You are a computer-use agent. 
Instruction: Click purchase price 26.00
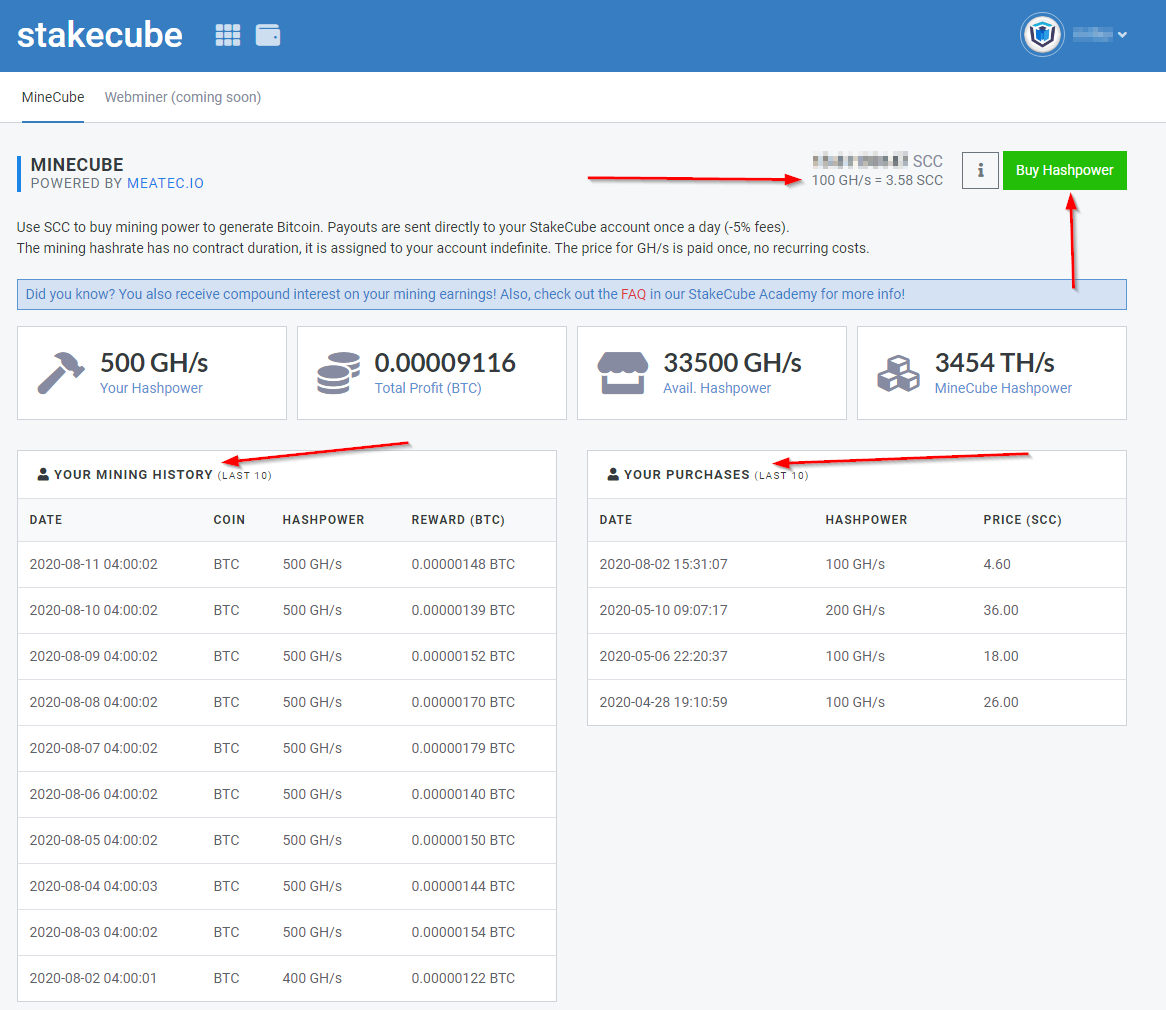tap(1001, 703)
